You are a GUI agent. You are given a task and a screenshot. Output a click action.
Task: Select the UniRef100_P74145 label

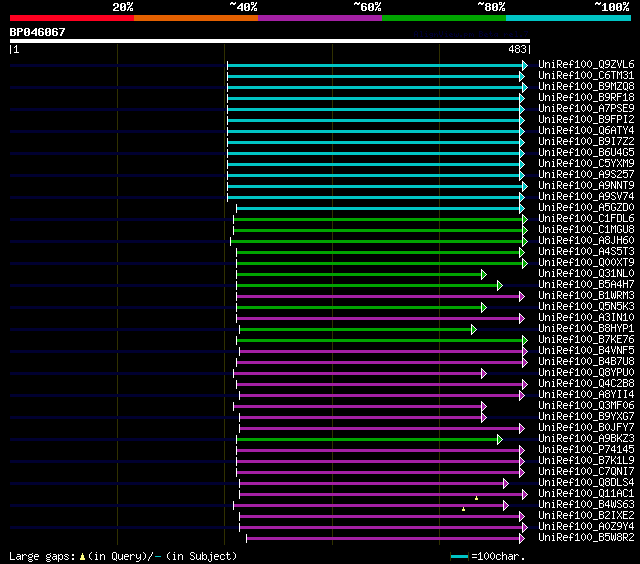586,450
